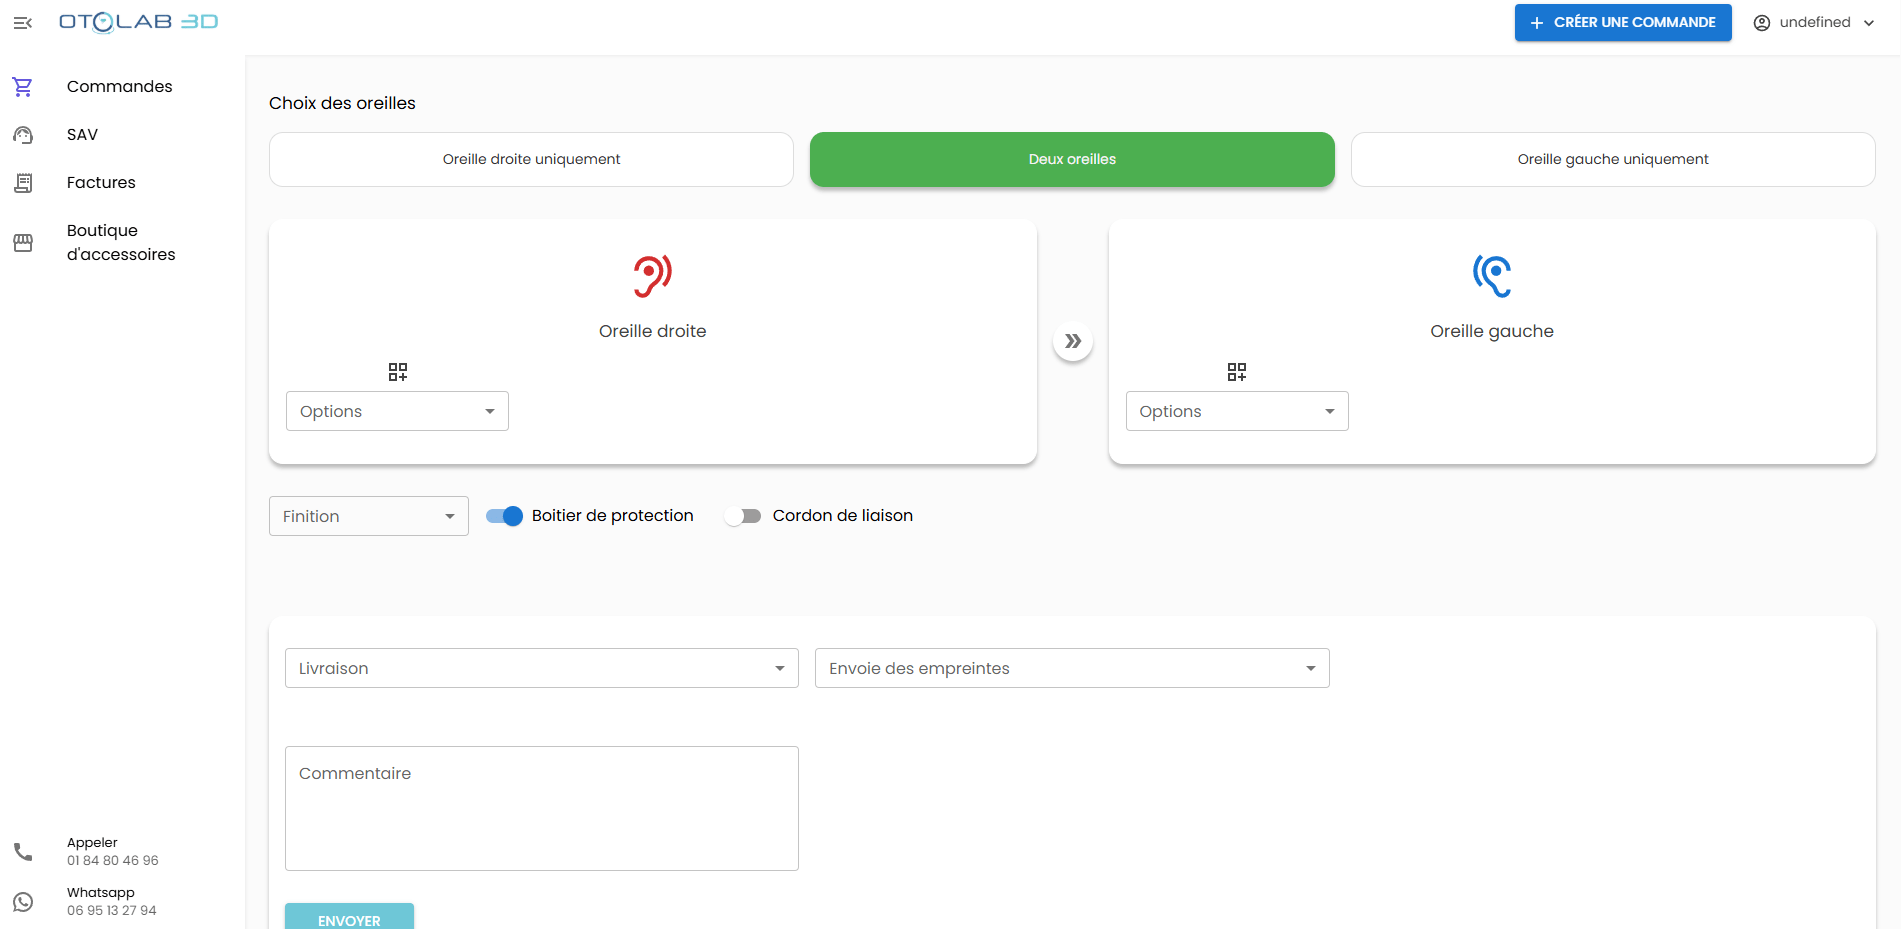Click the Commandes shopping cart icon
Screen dimensions: 1901x929
(23, 87)
